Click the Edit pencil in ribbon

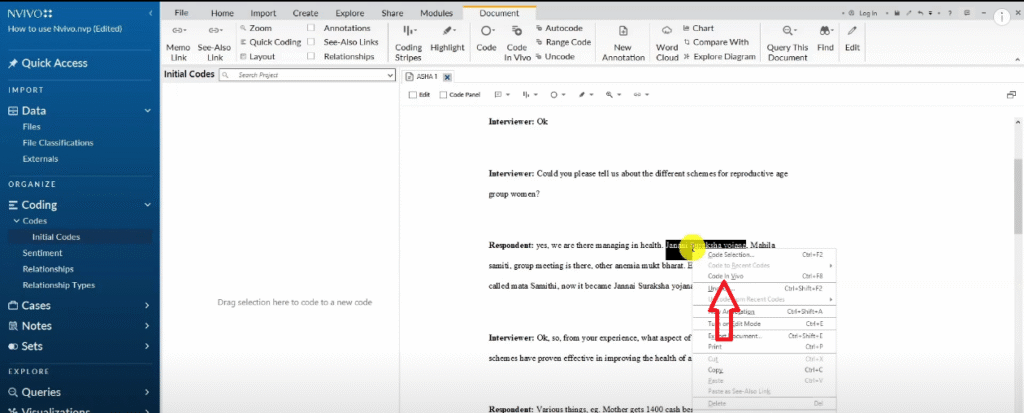pyautogui.click(x=852, y=39)
